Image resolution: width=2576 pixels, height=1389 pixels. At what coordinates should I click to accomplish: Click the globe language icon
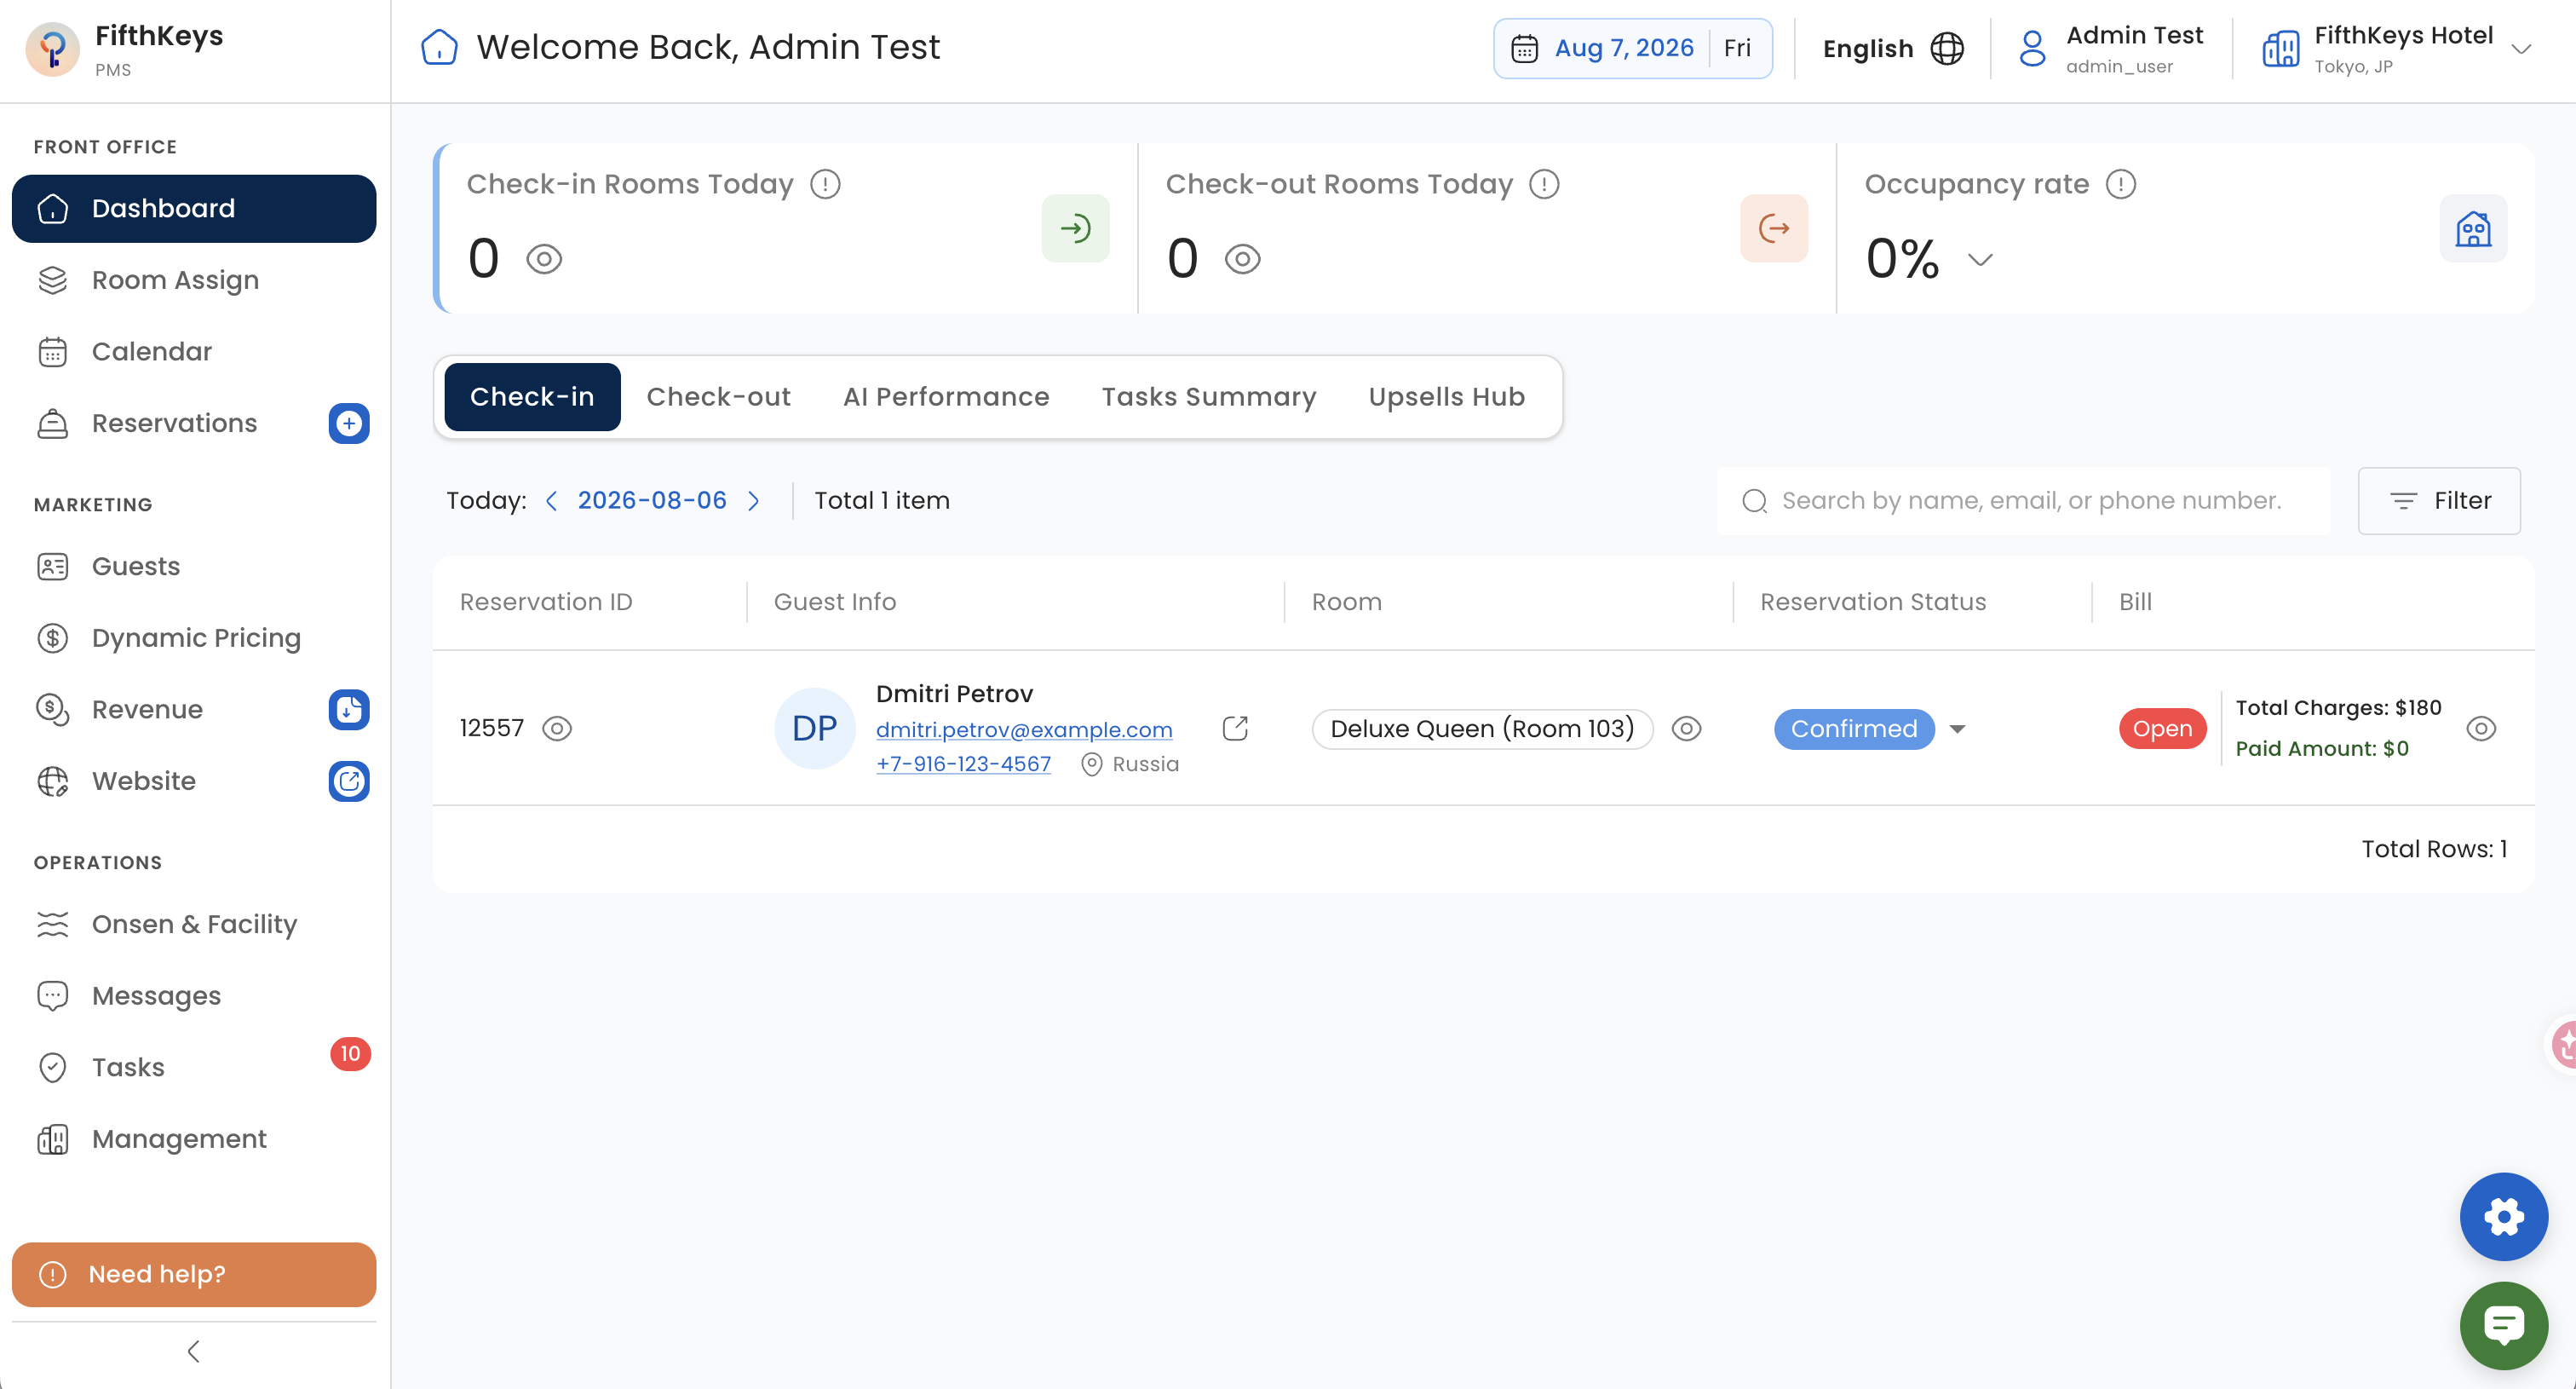(1946, 48)
